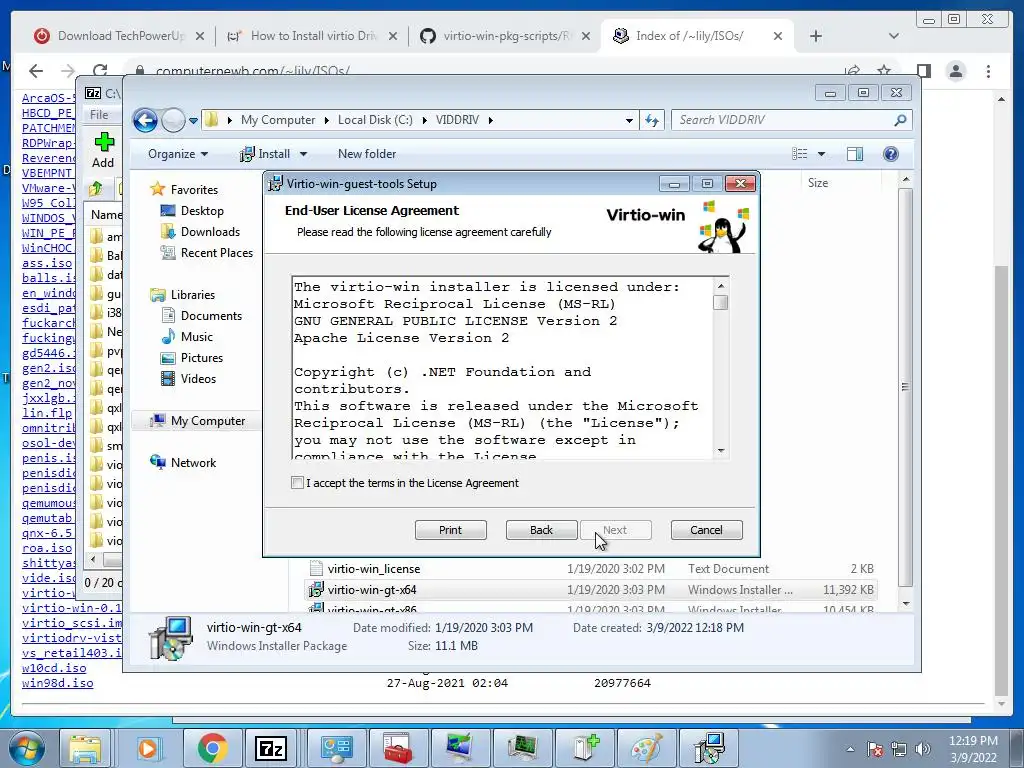This screenshot has height=768, width=1024.
Task: Open the File menu in 7-Zip window
Action: click(99, 114)
